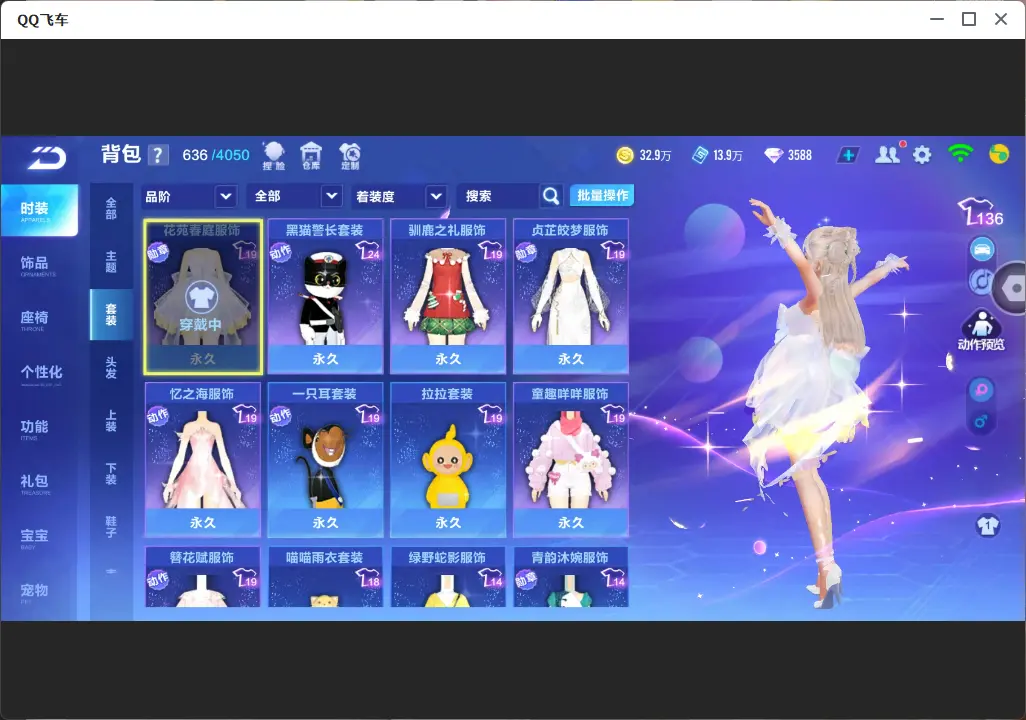Switch to the 宠物 pet tab
Image resolution: width=1026 pixels, height=720 pixels.
pos(38,591)
